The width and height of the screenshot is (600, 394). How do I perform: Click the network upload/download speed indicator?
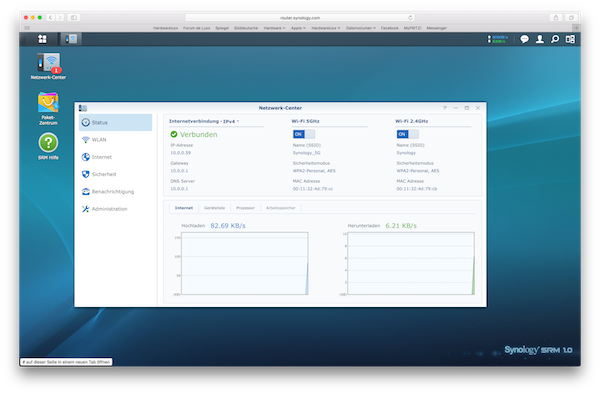pyautogui.click(x=497, y=39)
